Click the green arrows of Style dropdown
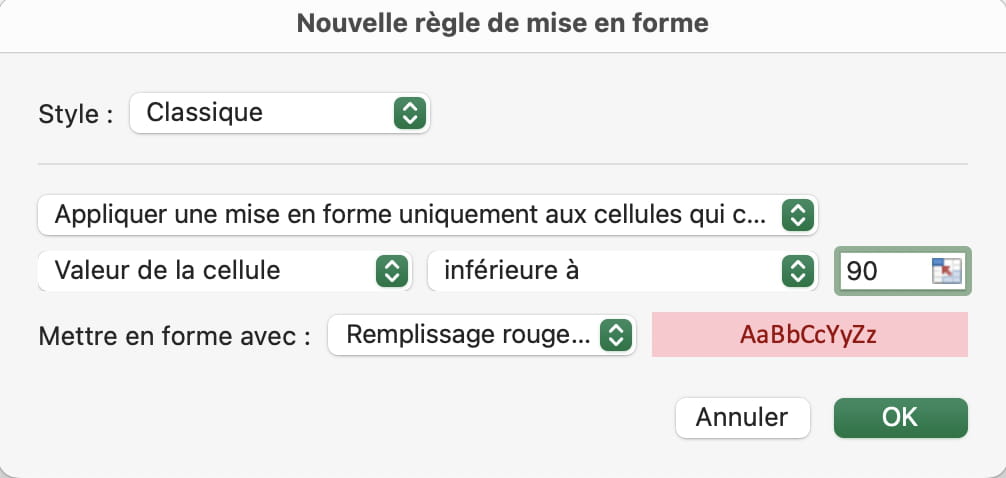1006x478 pixels. [x=410, y=114]
